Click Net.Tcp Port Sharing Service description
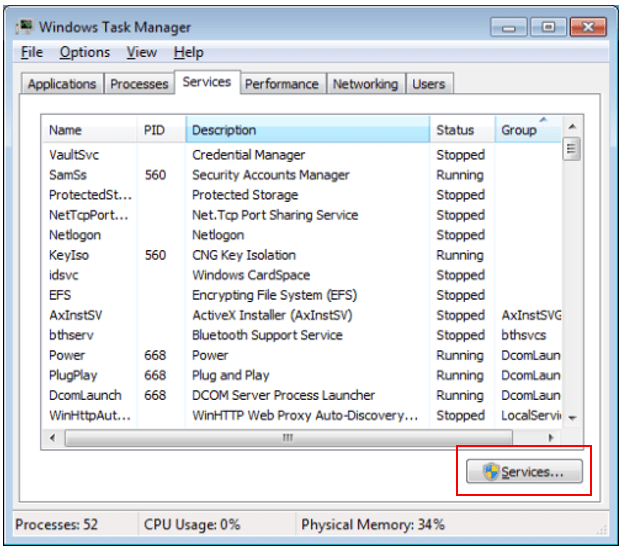The image size is (625, 551). pyautogui.click(x=275, y=215)
